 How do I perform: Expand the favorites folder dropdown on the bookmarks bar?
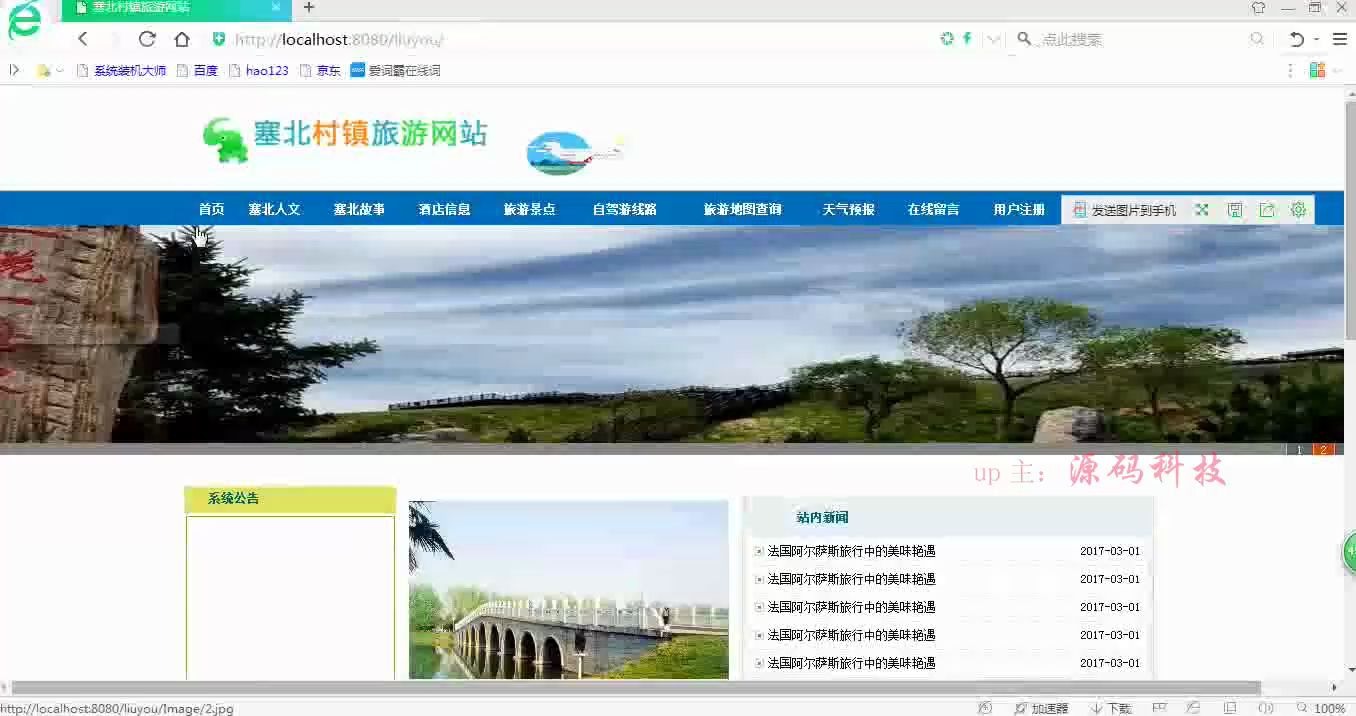coord(57,70)
